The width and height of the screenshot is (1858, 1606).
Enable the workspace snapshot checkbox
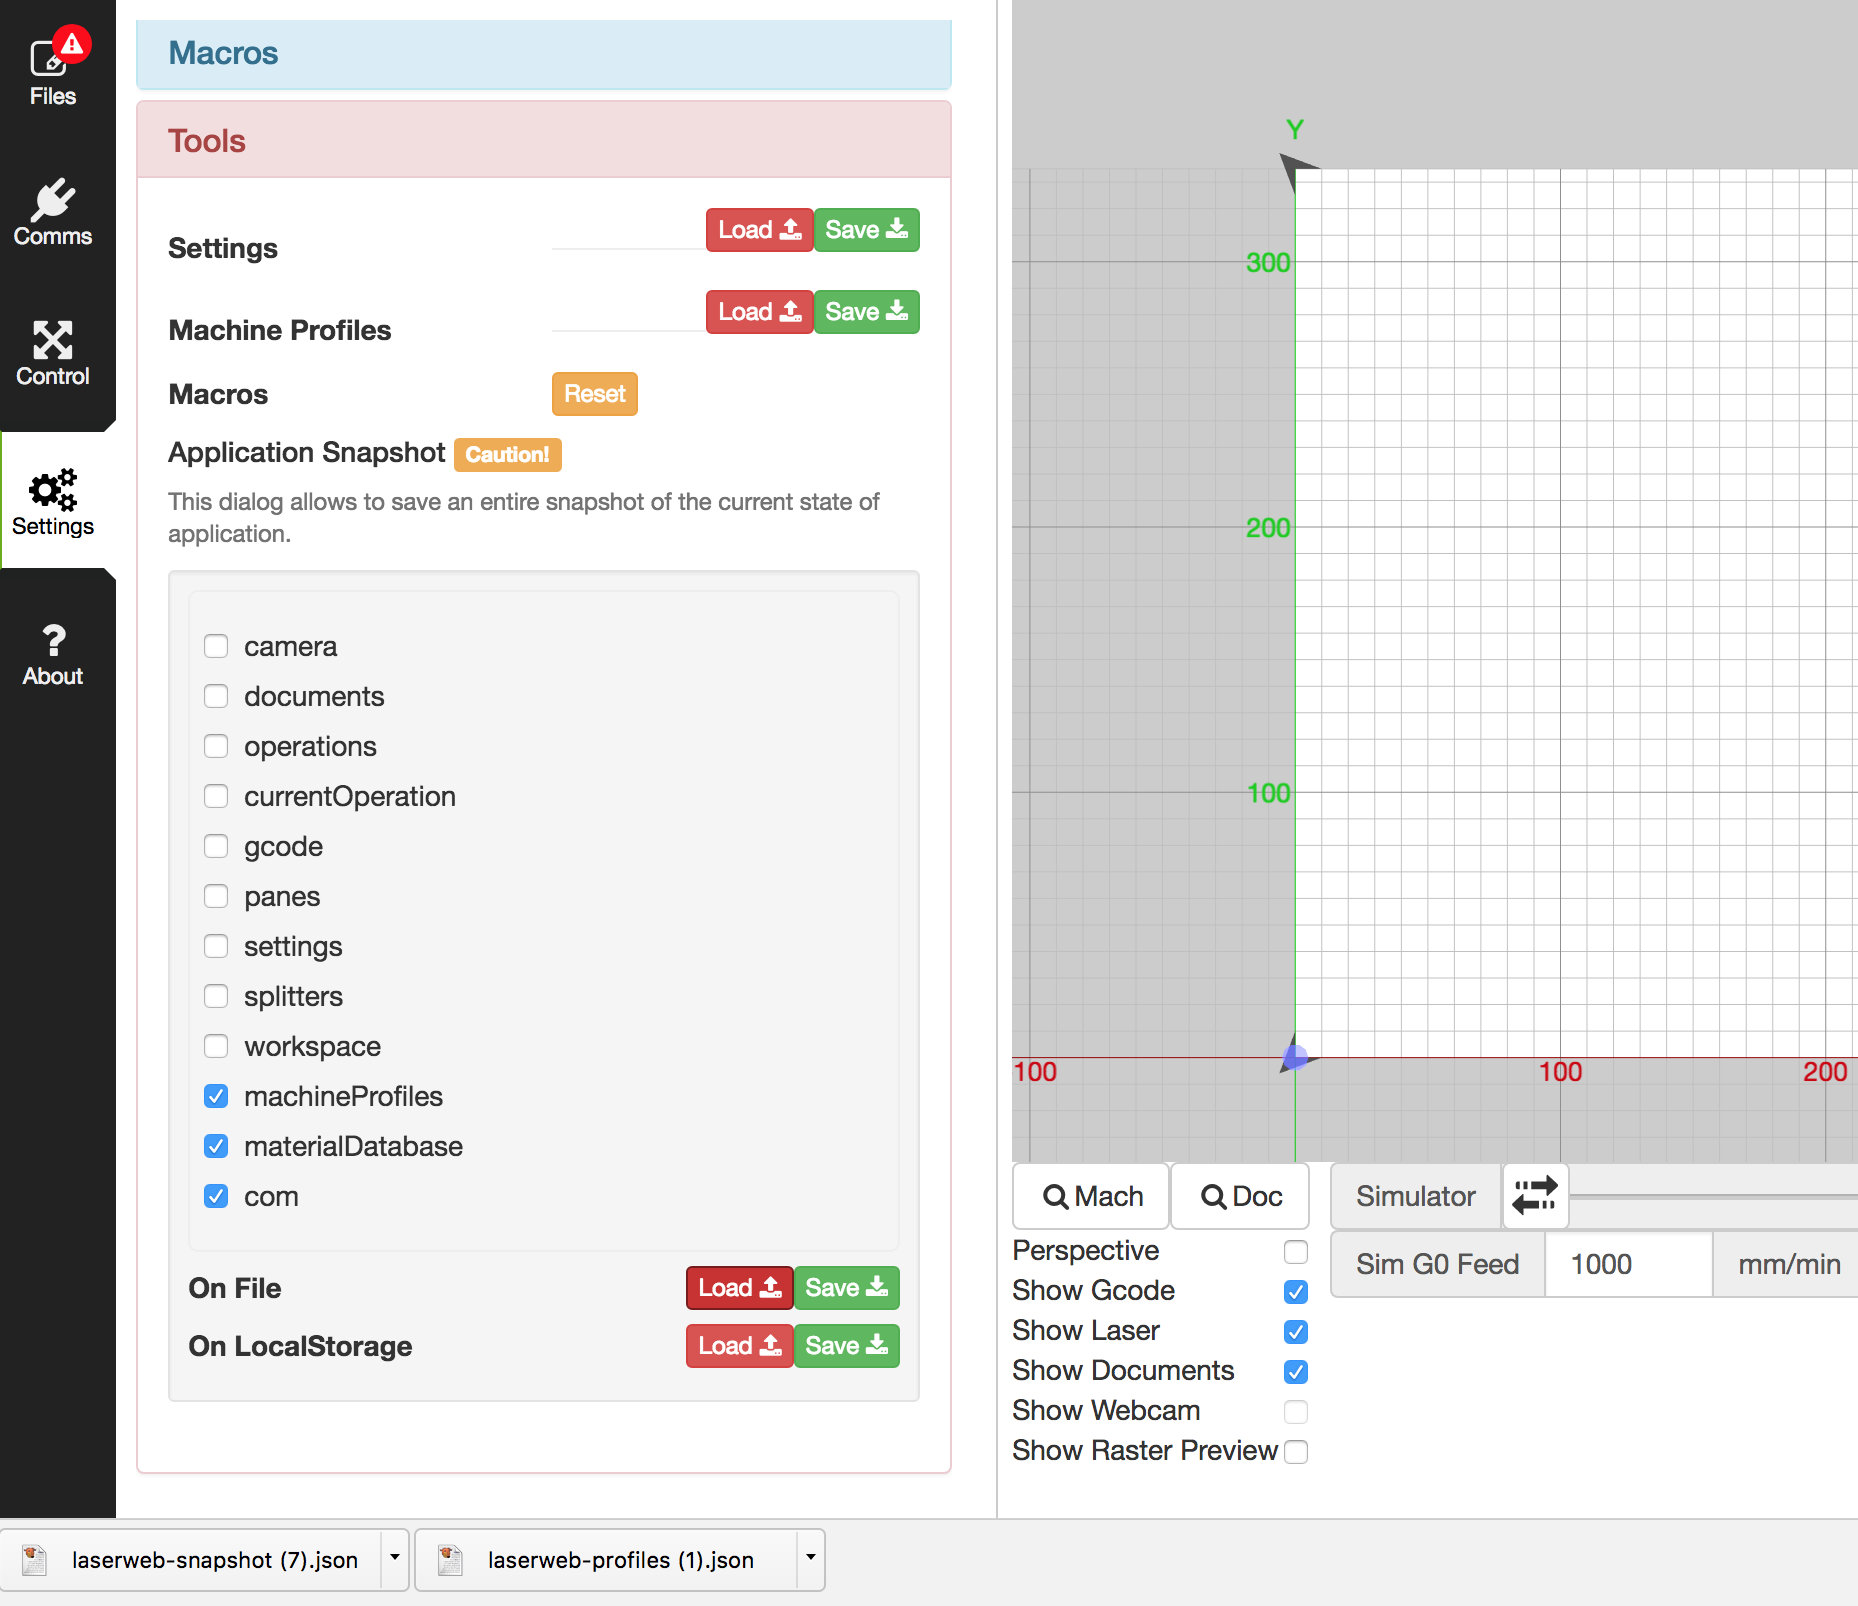[216, 1046]
